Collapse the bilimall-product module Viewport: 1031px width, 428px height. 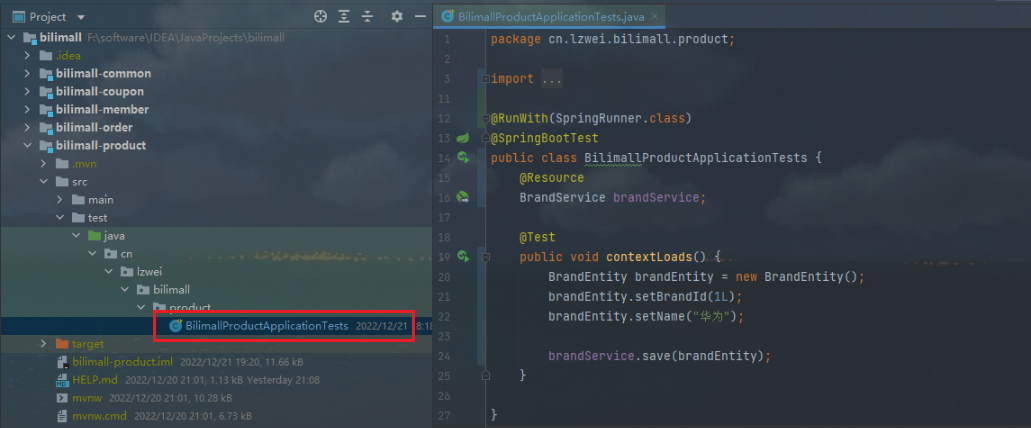coord(27,145)
